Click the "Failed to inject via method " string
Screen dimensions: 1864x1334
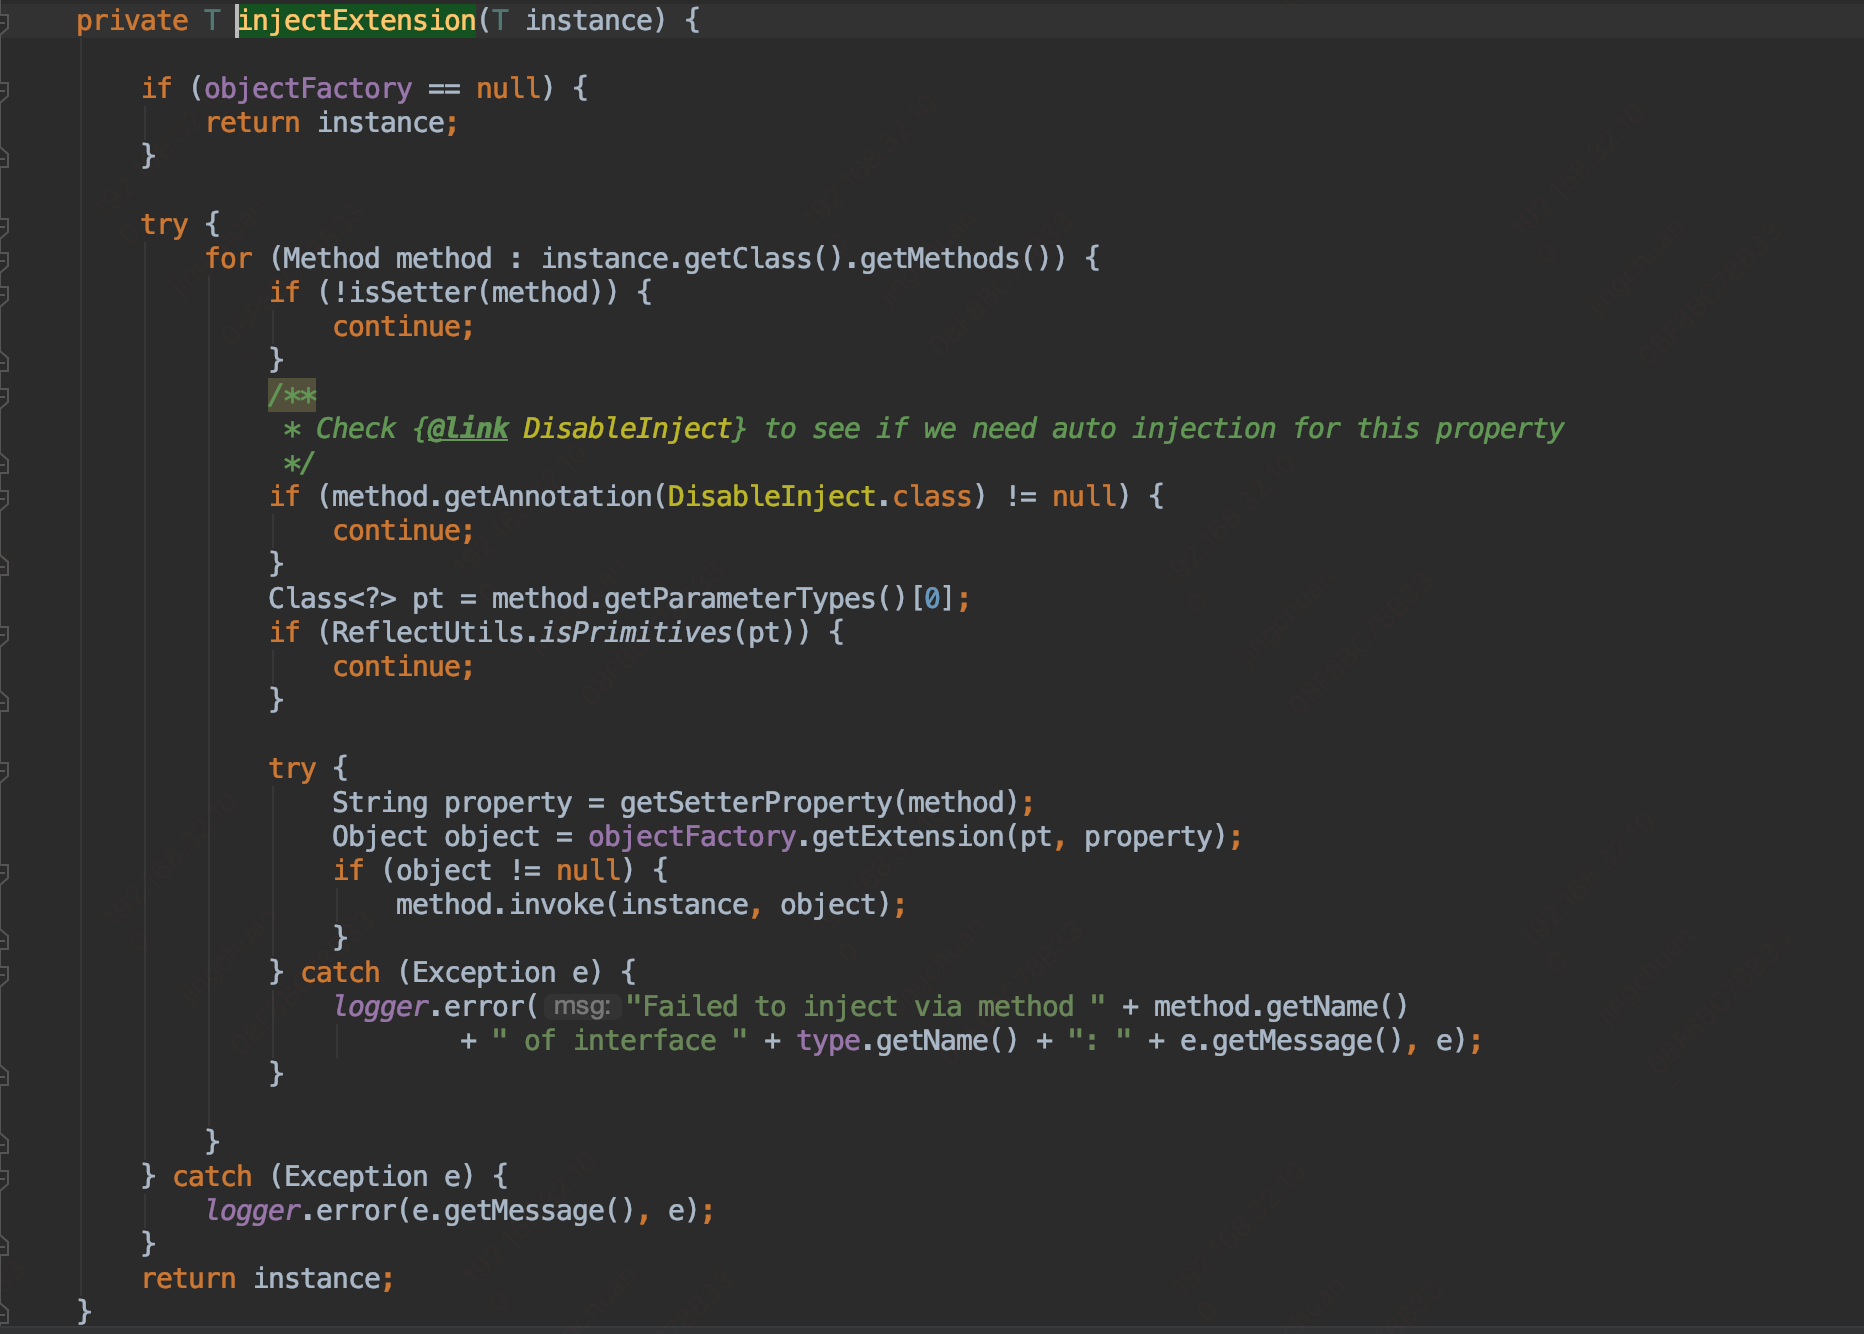[x=866, y=1007]
